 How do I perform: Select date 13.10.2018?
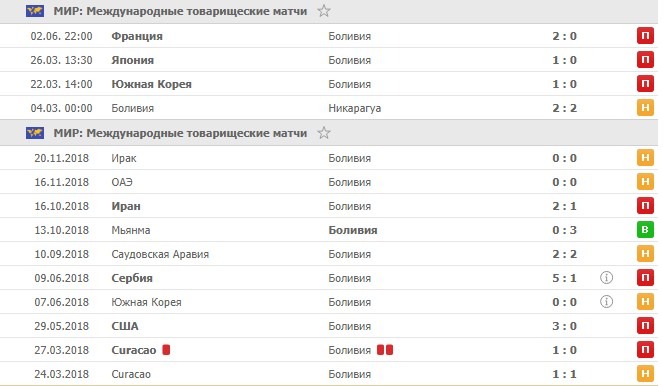tap(62, 230)
